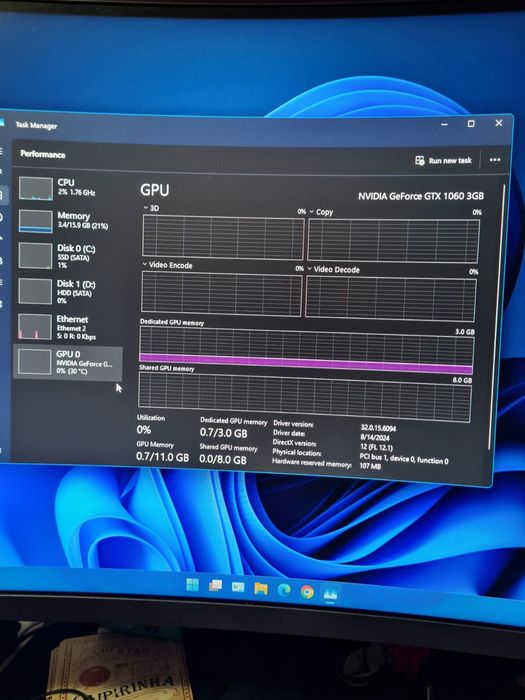Click the Run new task icon
The width and height of the screenshot is (525, 700).
420,160
